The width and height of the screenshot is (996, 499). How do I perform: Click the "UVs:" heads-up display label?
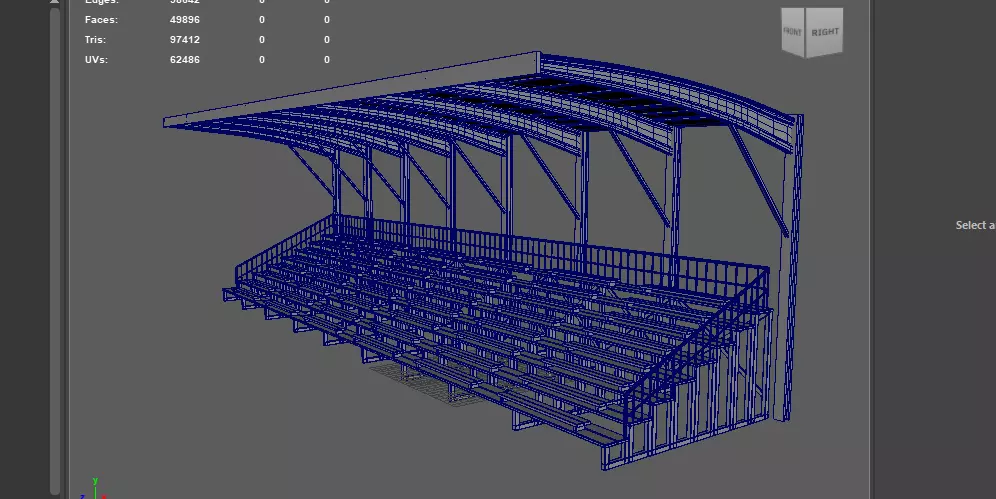tap(97, 60)
